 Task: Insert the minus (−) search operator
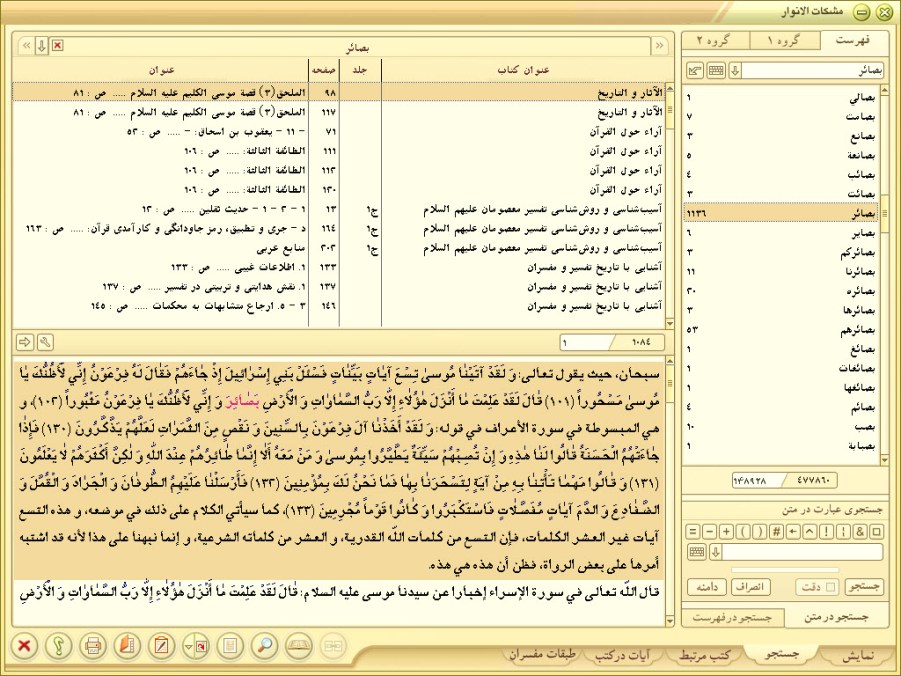pos(710,532)
